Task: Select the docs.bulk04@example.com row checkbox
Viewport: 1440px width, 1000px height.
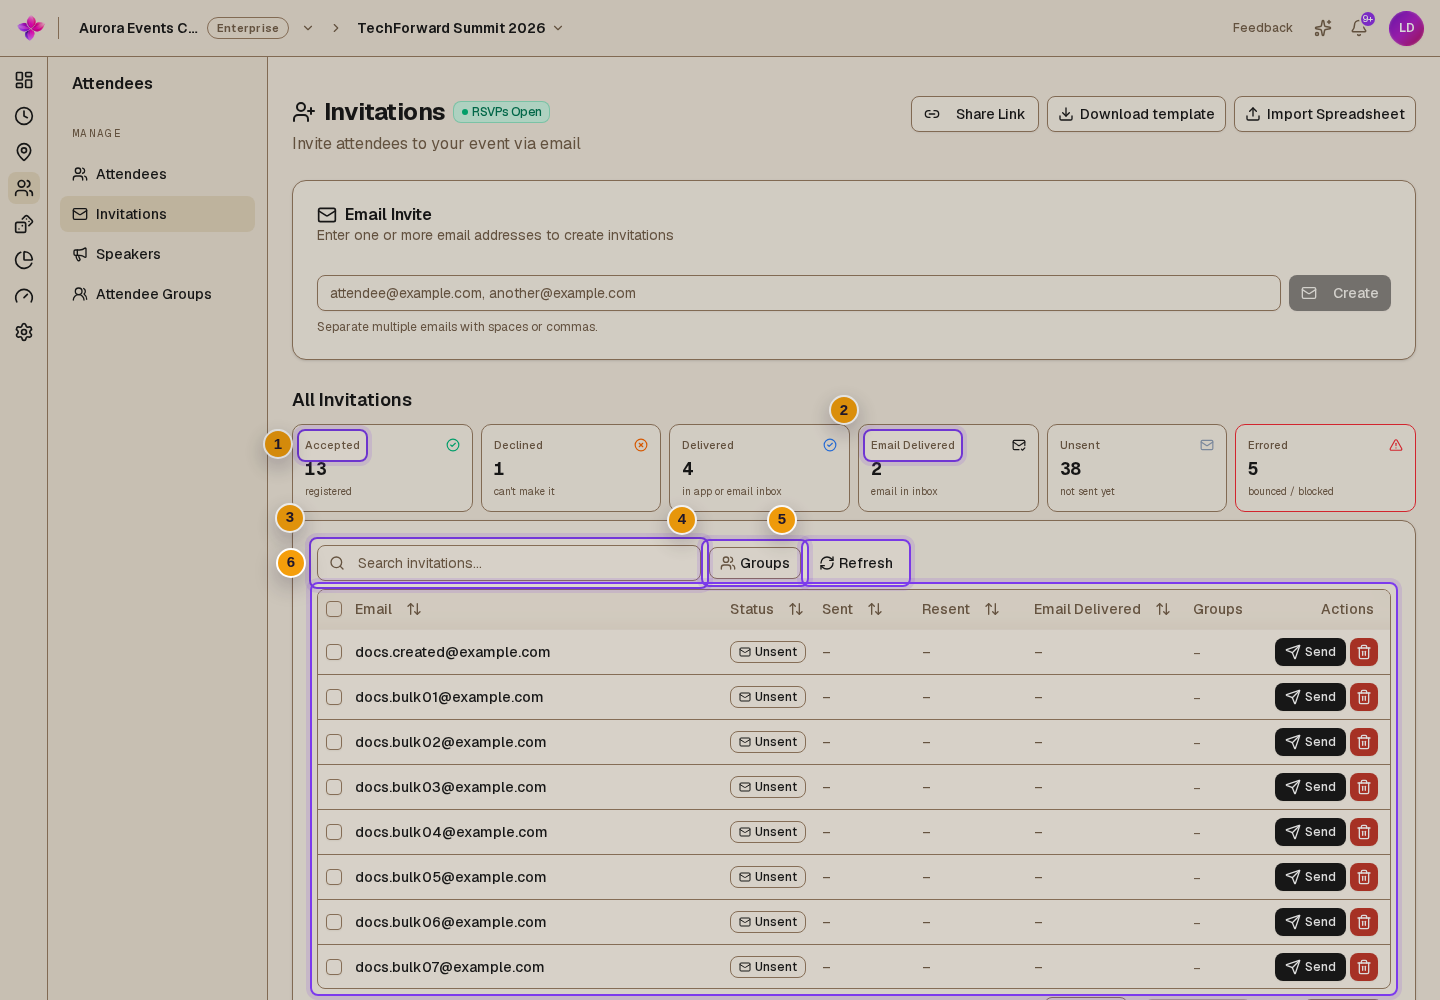Action: [334, 832]
